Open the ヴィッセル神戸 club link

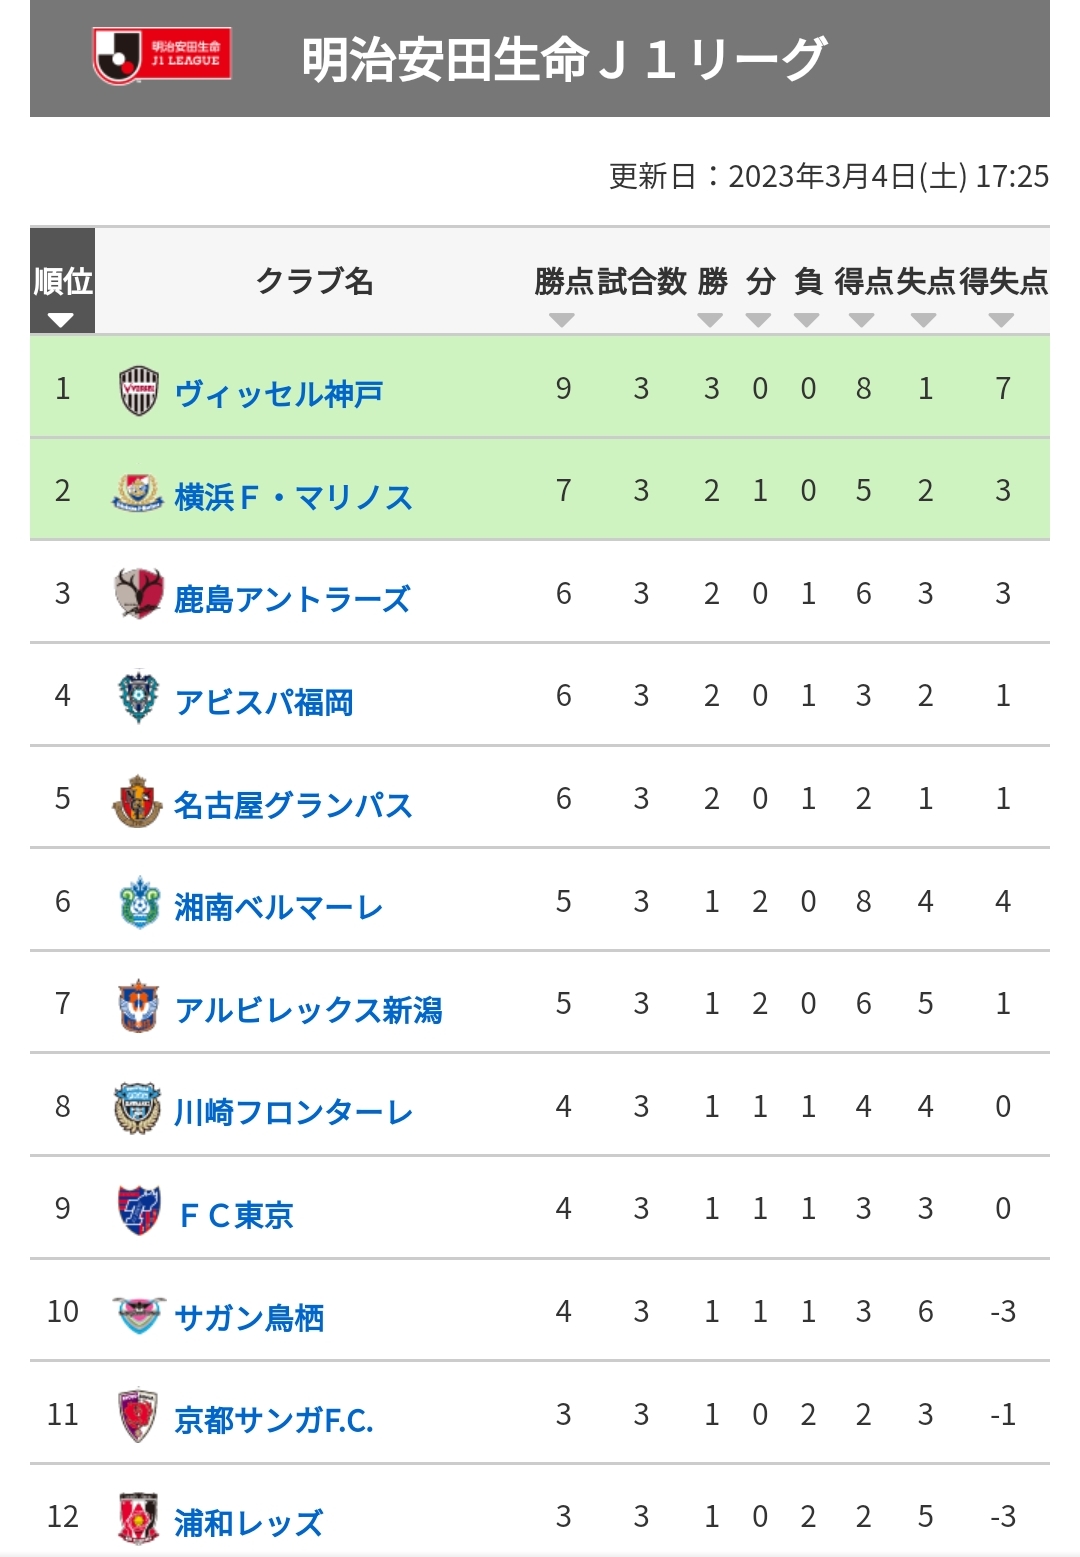[x=279, y=394]
